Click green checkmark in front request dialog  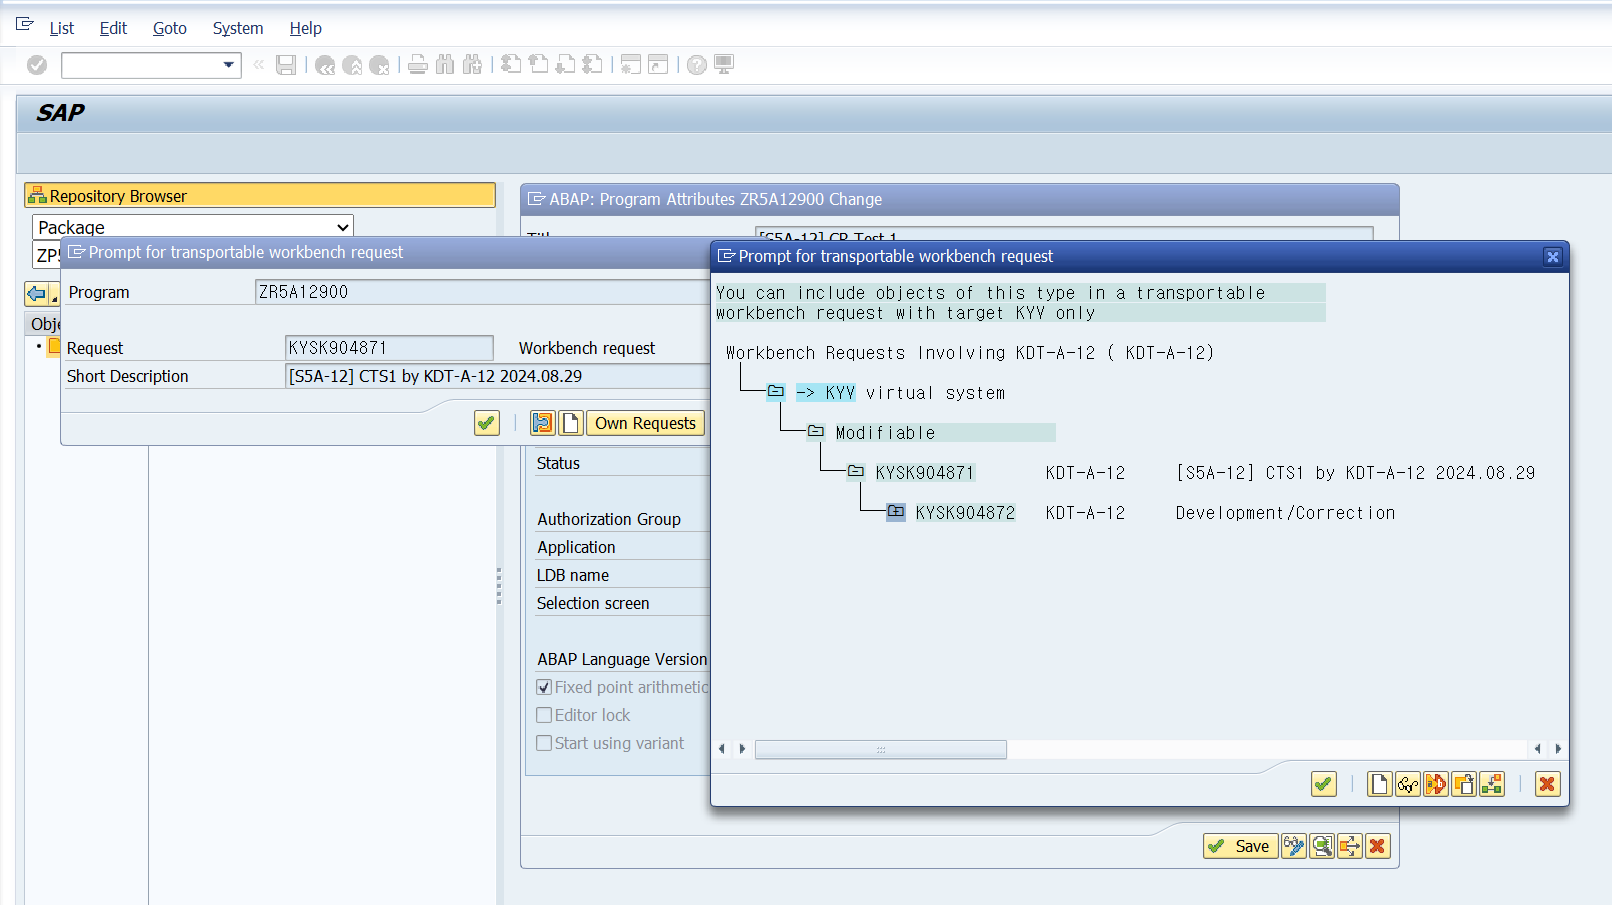pos(1324,784)
